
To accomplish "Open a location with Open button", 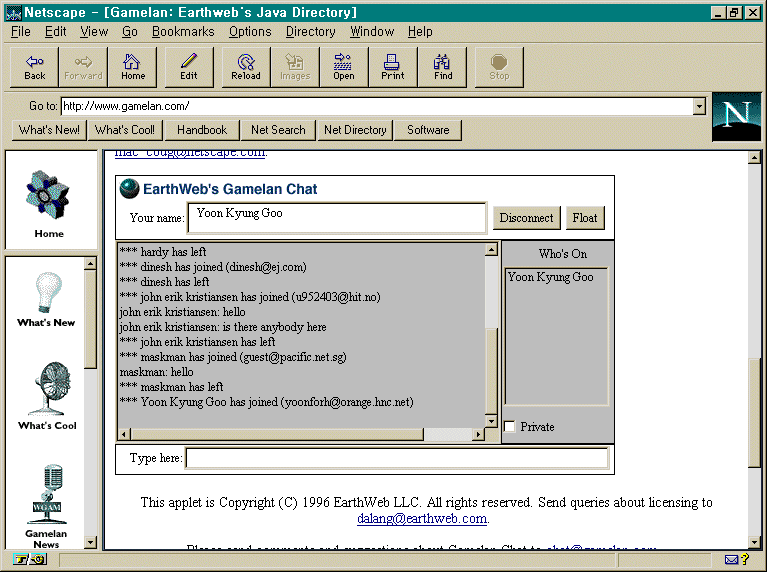I will click(344, 68).
